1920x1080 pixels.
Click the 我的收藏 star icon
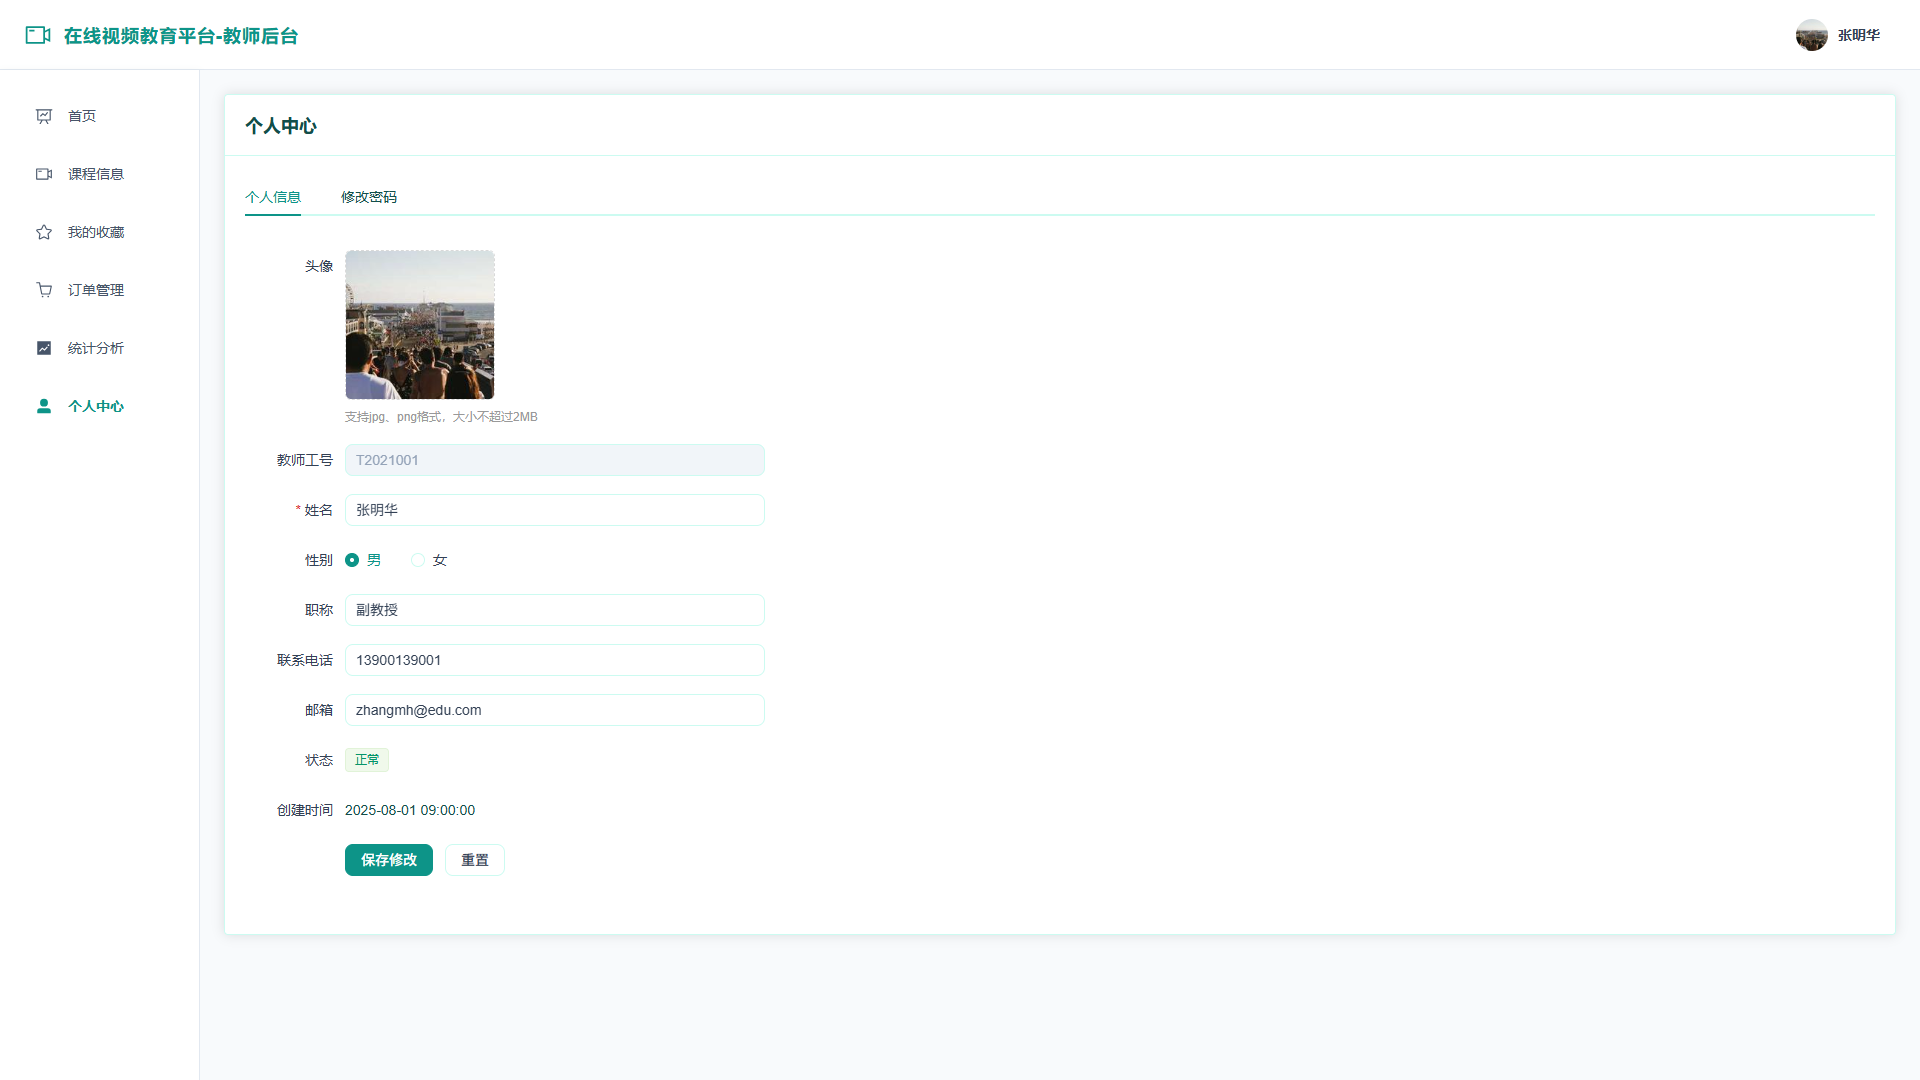pos(44,232)
